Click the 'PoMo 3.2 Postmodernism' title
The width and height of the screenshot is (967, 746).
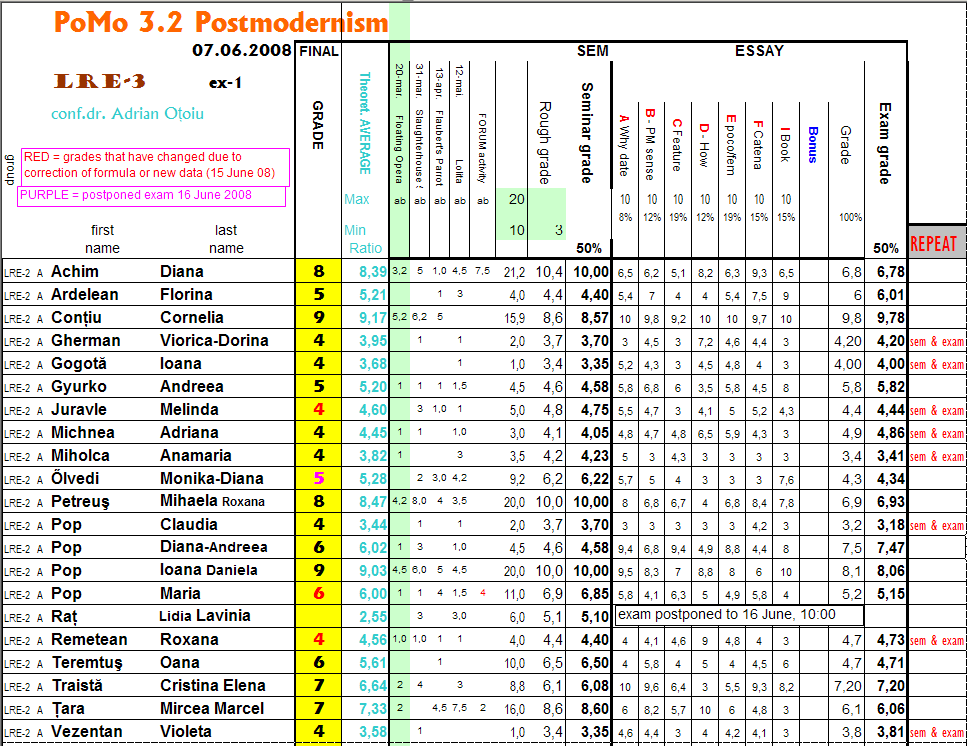tap(221, 22)
